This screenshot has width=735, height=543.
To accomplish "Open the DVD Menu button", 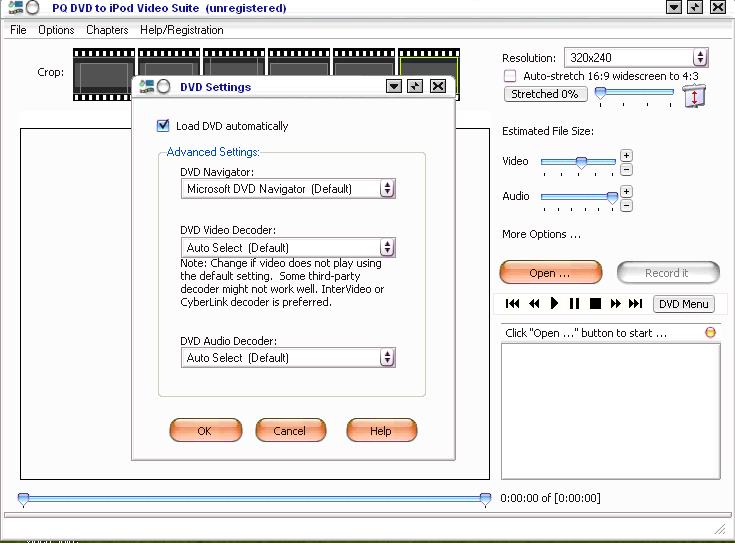I will 683,304.
